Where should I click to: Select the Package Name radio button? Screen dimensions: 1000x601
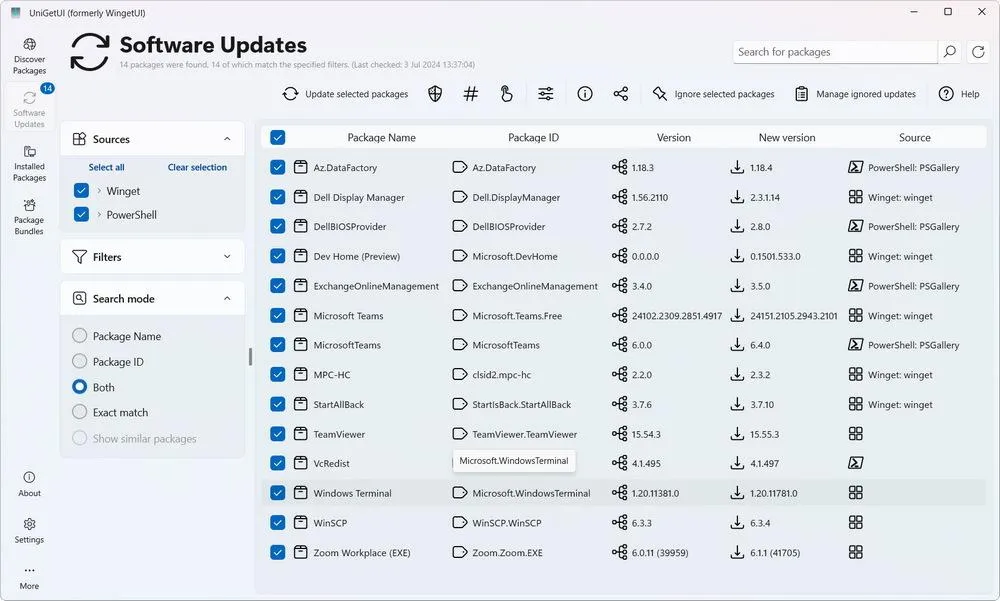click(80, 336)
